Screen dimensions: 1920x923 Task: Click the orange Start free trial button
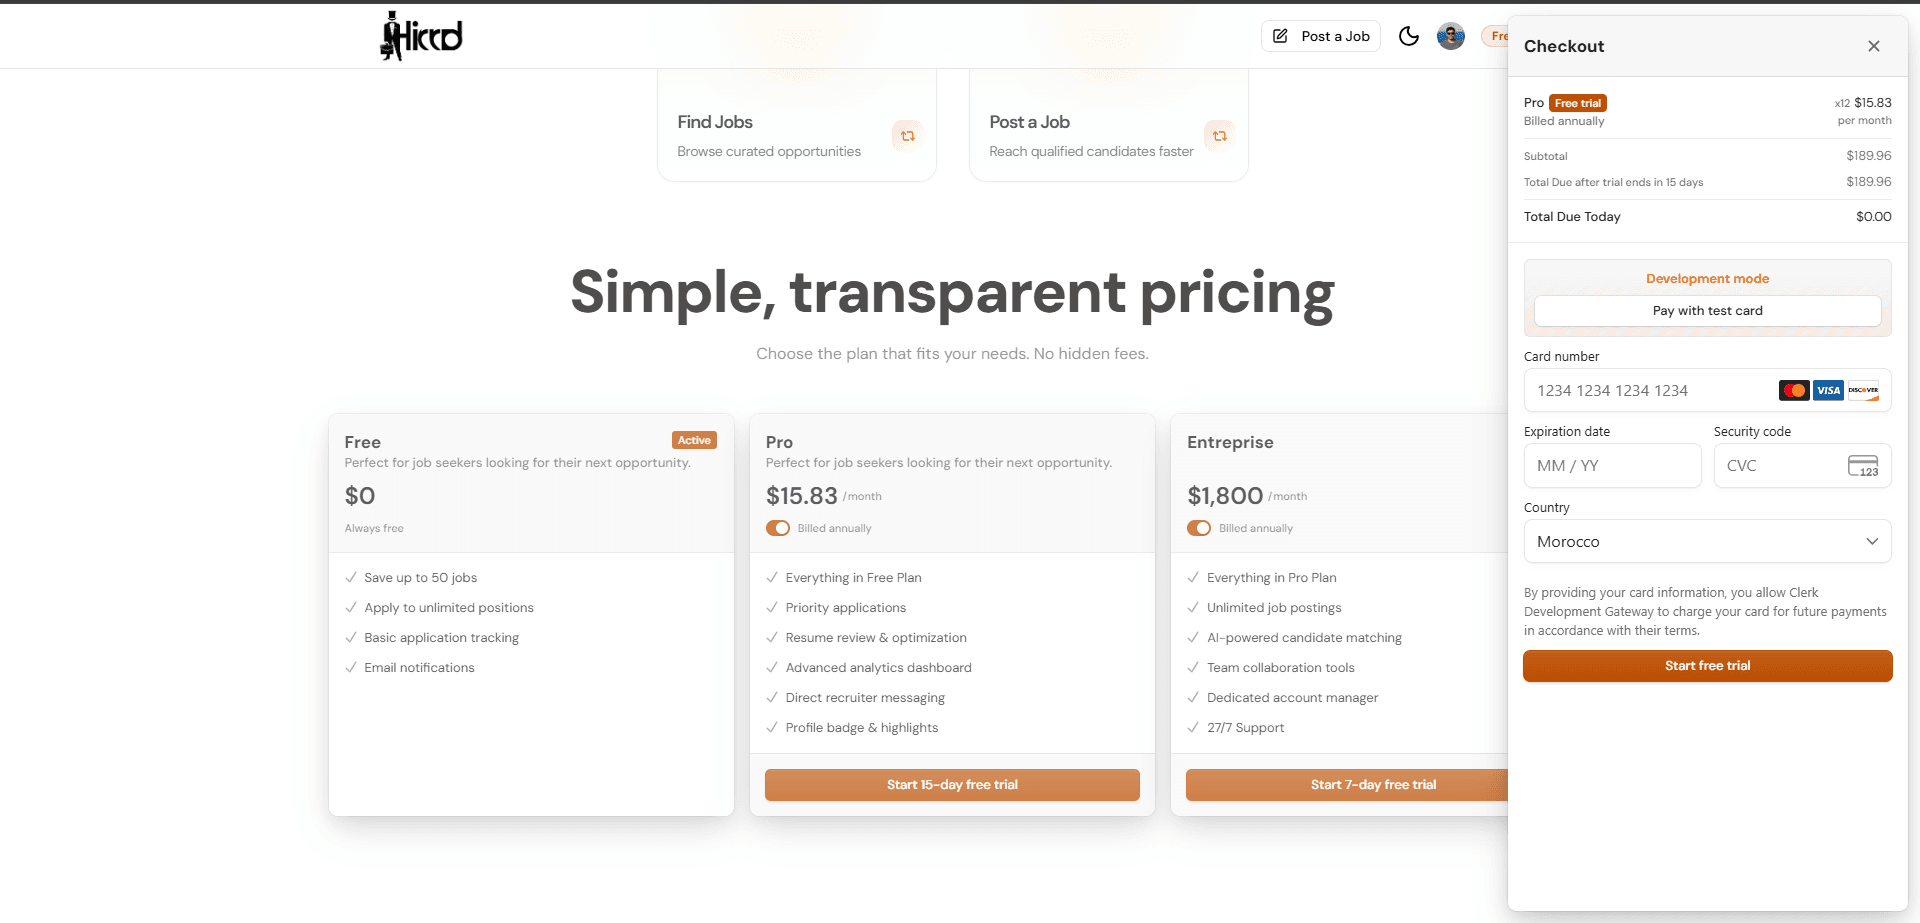1707,666
